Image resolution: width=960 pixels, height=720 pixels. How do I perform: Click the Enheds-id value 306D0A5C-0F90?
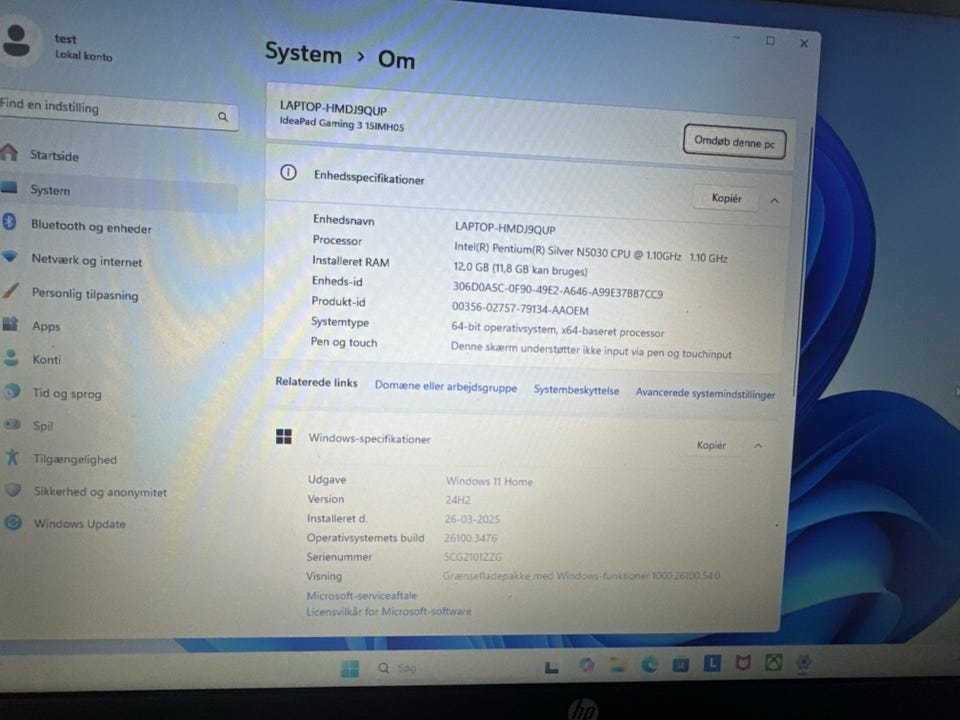557,290
